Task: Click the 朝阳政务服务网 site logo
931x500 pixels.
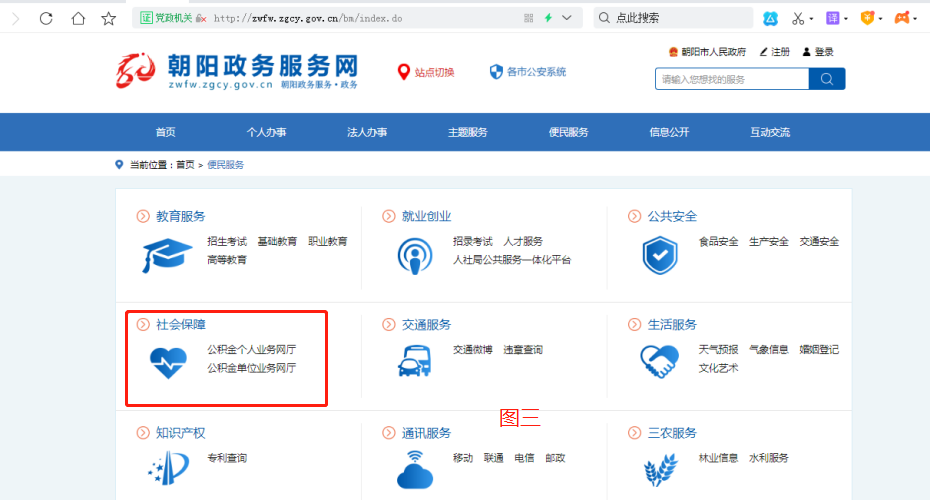Action: pos(237,71)
